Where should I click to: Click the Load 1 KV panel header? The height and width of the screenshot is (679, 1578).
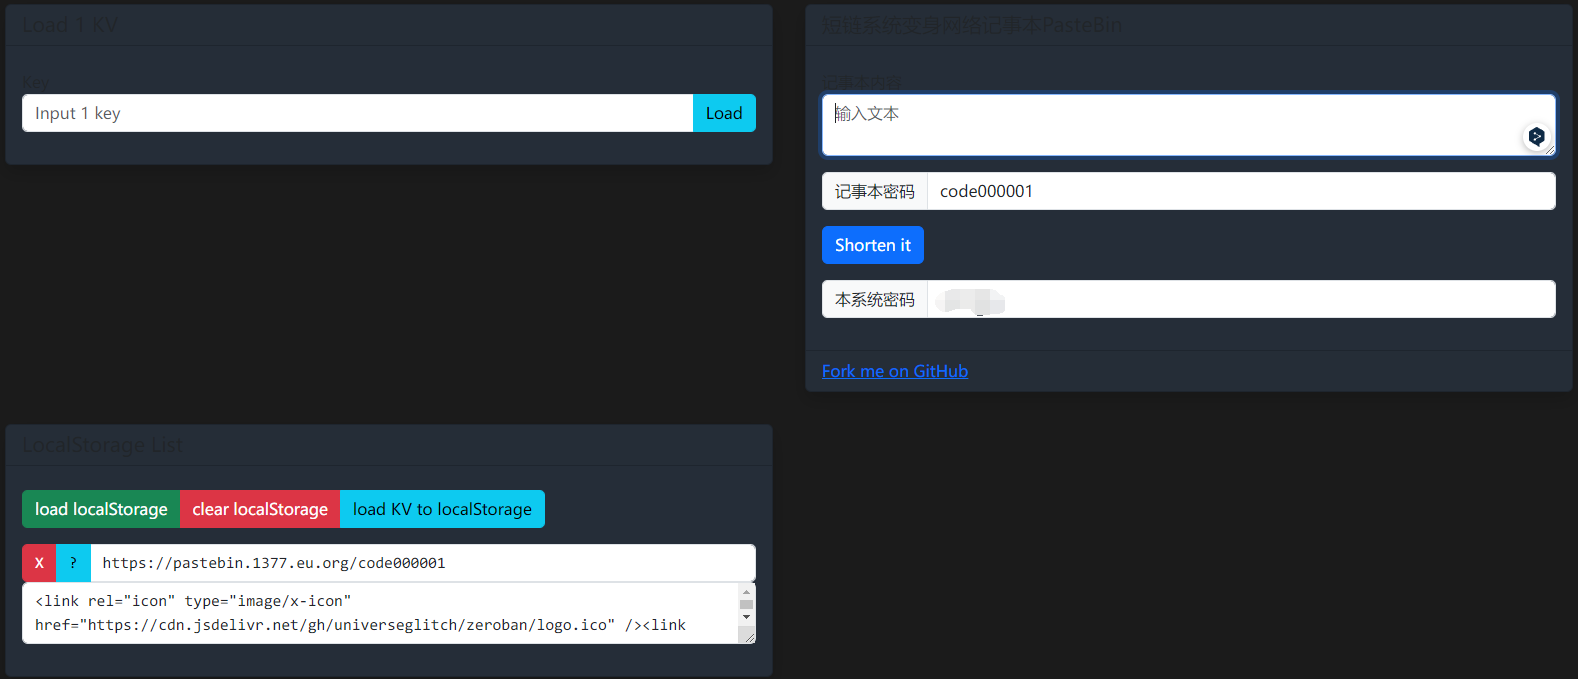[389, 25]
